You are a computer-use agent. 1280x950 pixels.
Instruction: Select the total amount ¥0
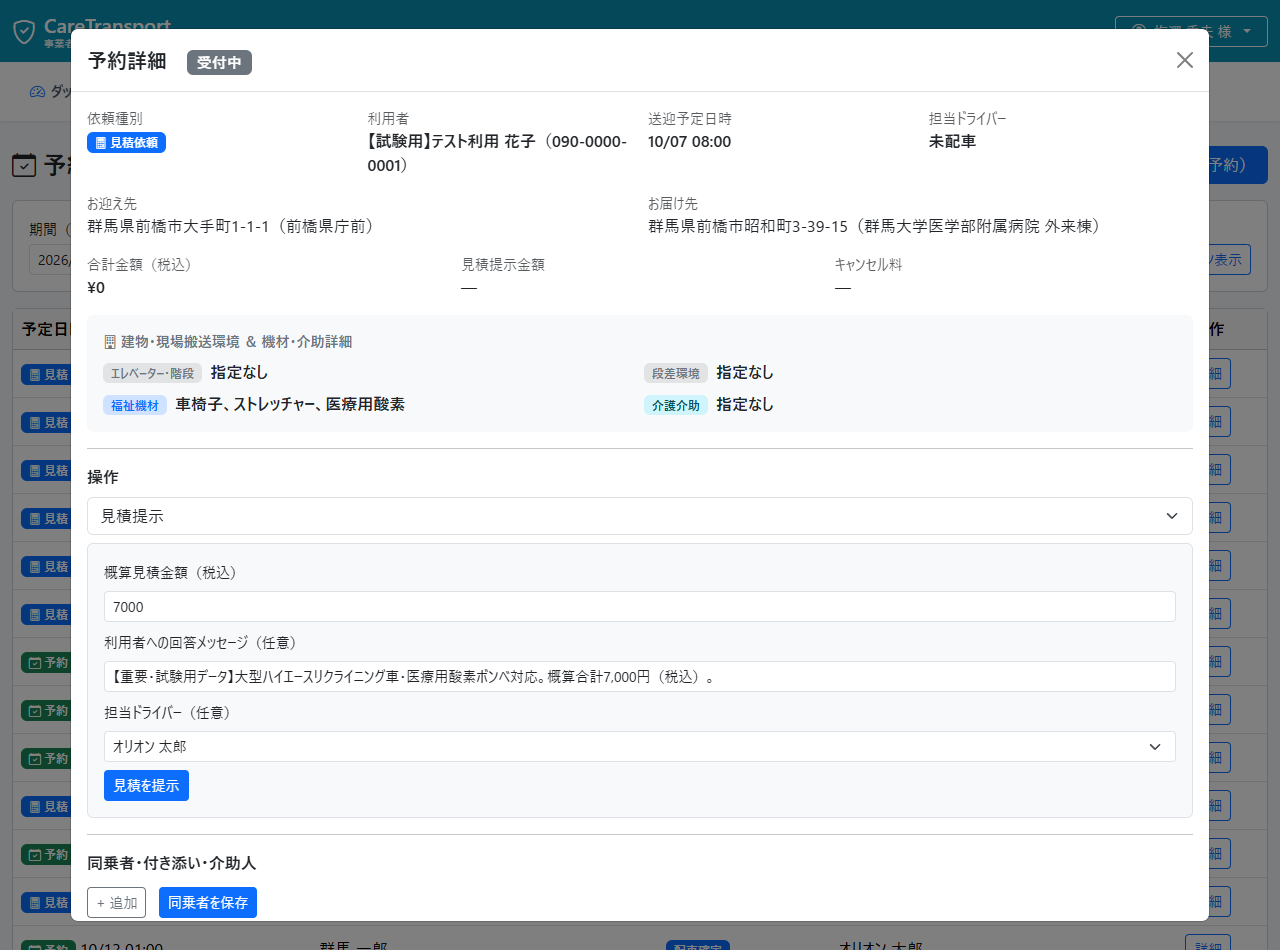pos(96,288)
